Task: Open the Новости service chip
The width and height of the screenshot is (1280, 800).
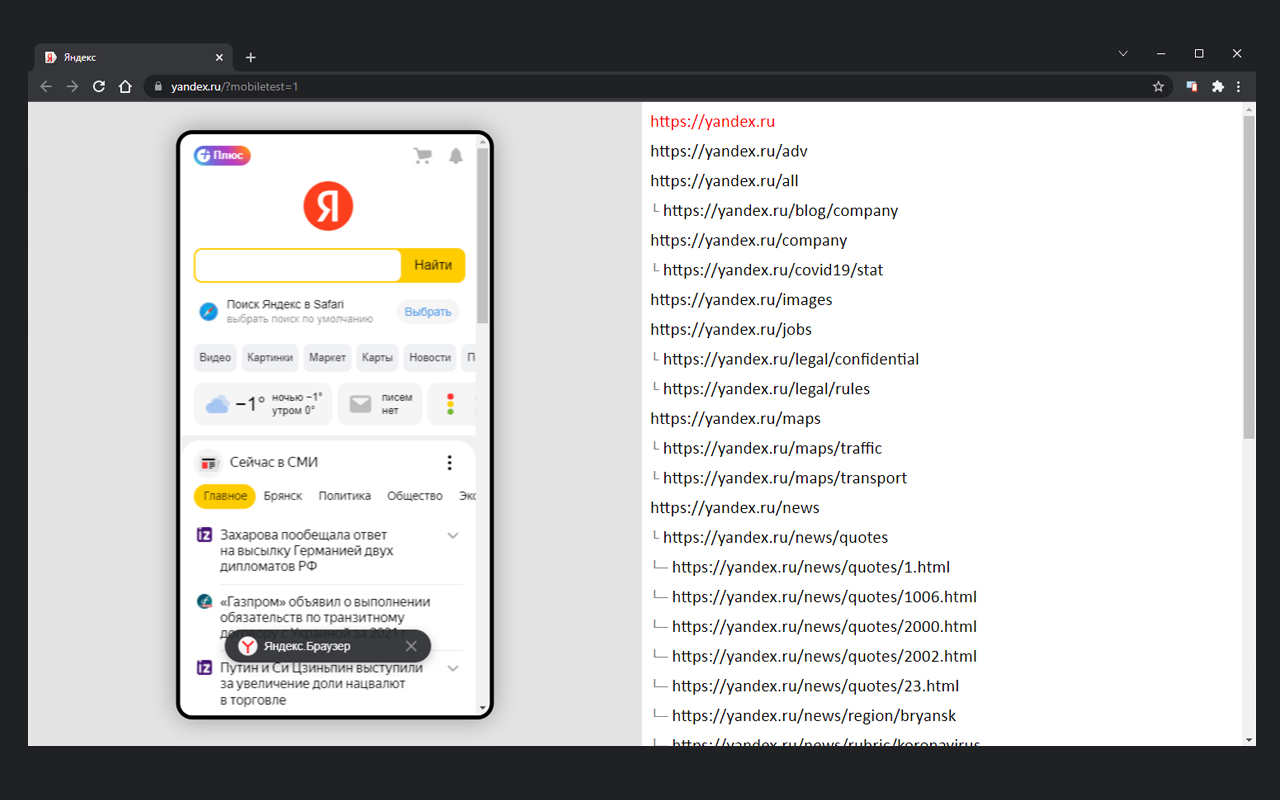Action: pos(430,357)
